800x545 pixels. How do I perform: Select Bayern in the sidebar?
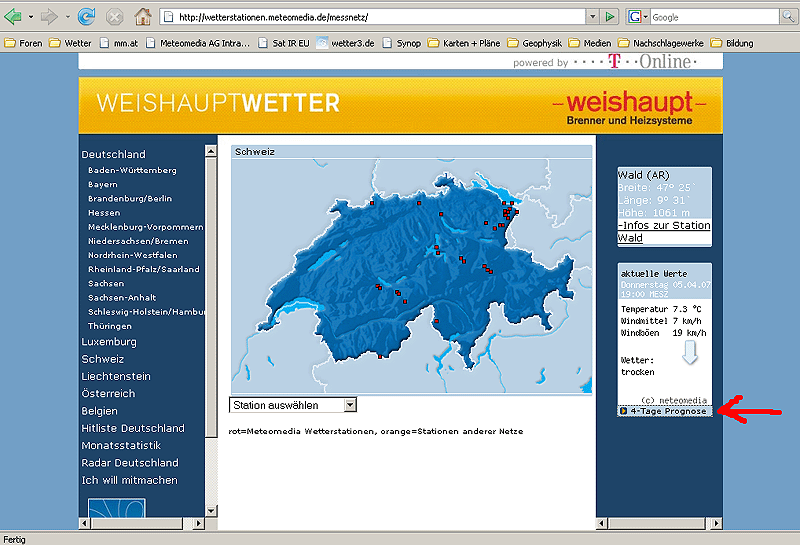[103, 185]
